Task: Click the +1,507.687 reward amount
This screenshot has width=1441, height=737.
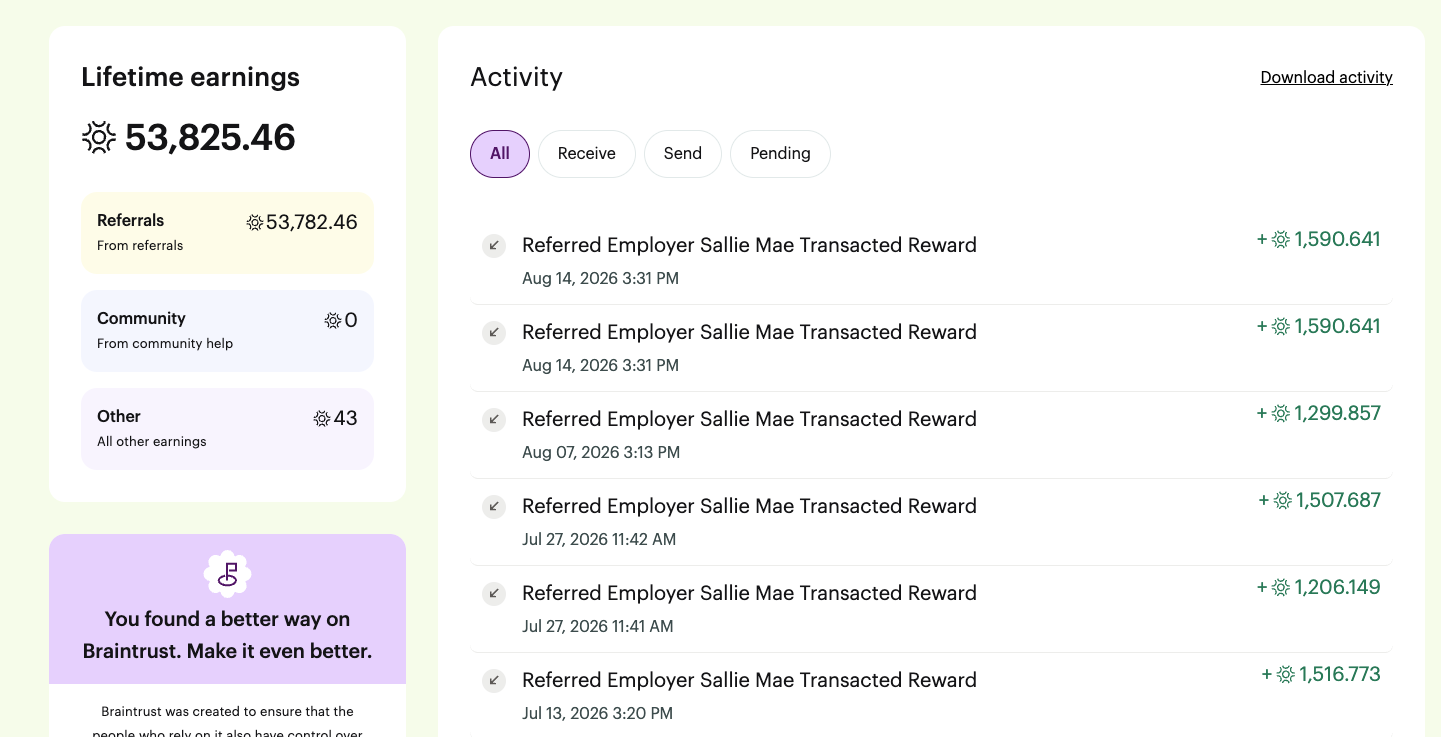Action: pyautogui.click(x=1319, y=500)
